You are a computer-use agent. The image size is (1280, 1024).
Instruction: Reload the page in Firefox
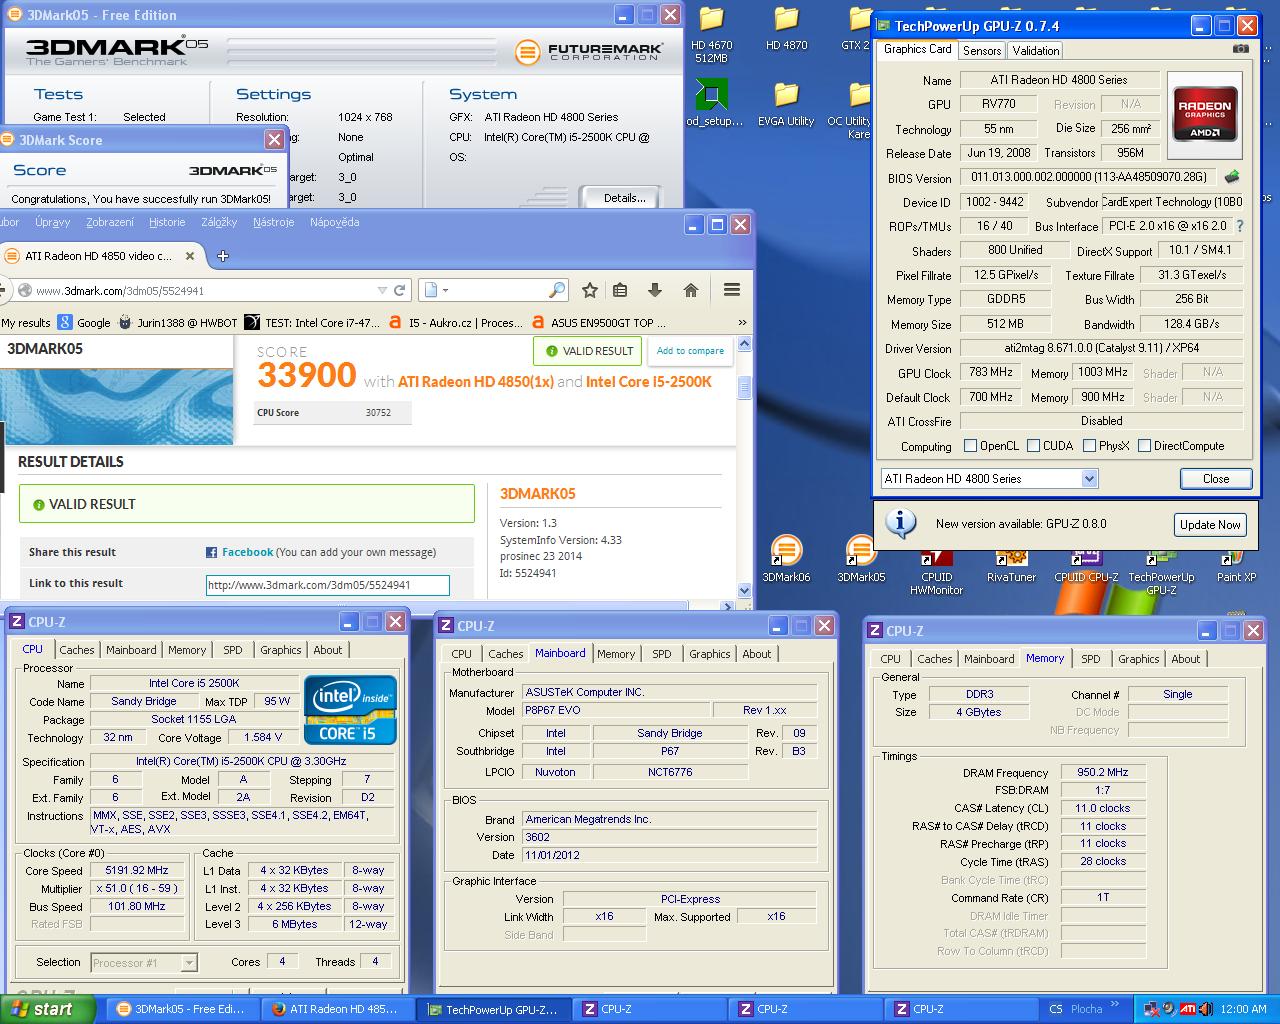[x=399, y=290]
